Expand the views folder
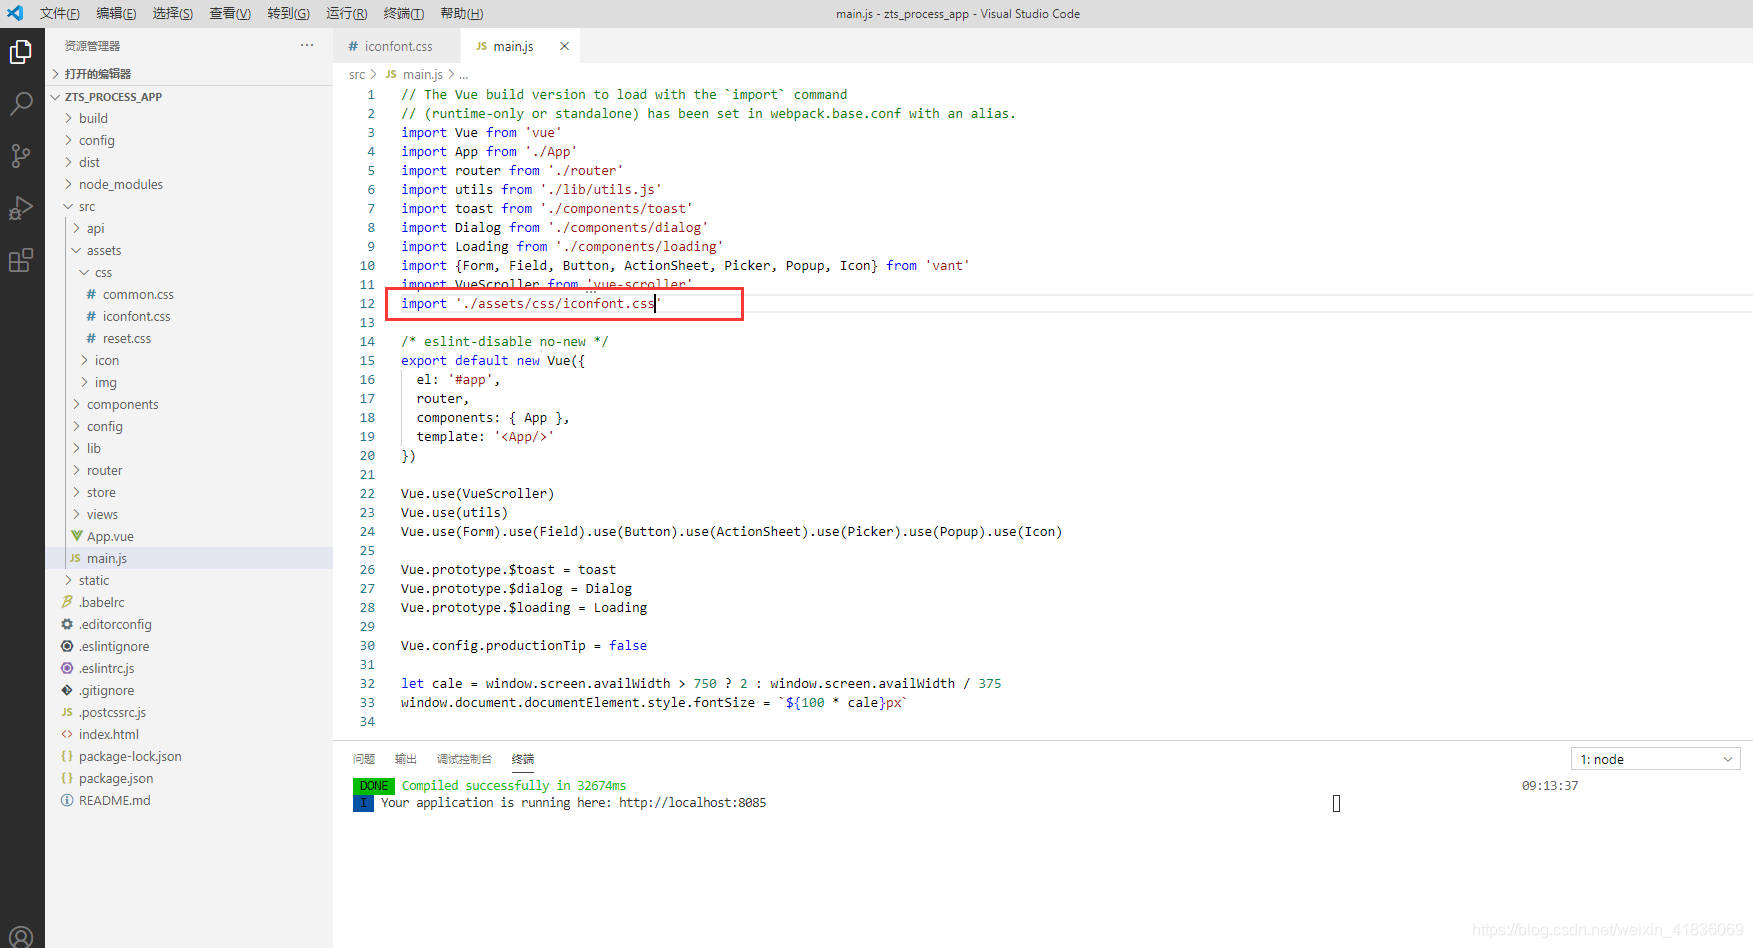1753x948 pixels. [x=102, y=514]
